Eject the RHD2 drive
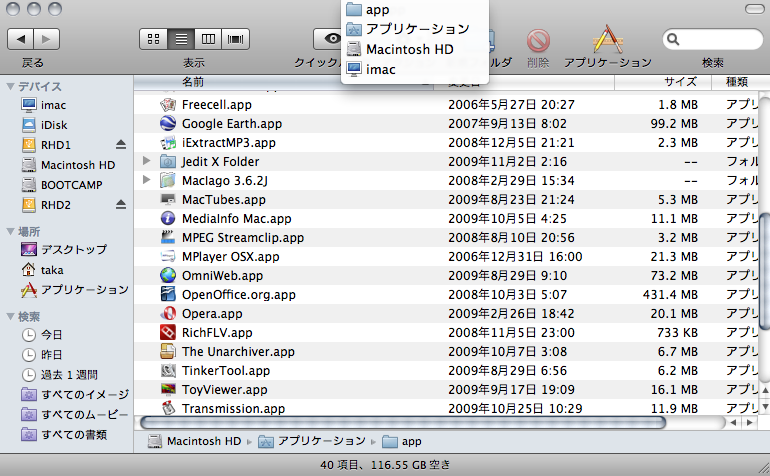The width and height of the screenshot is (770, 476). 121,204
